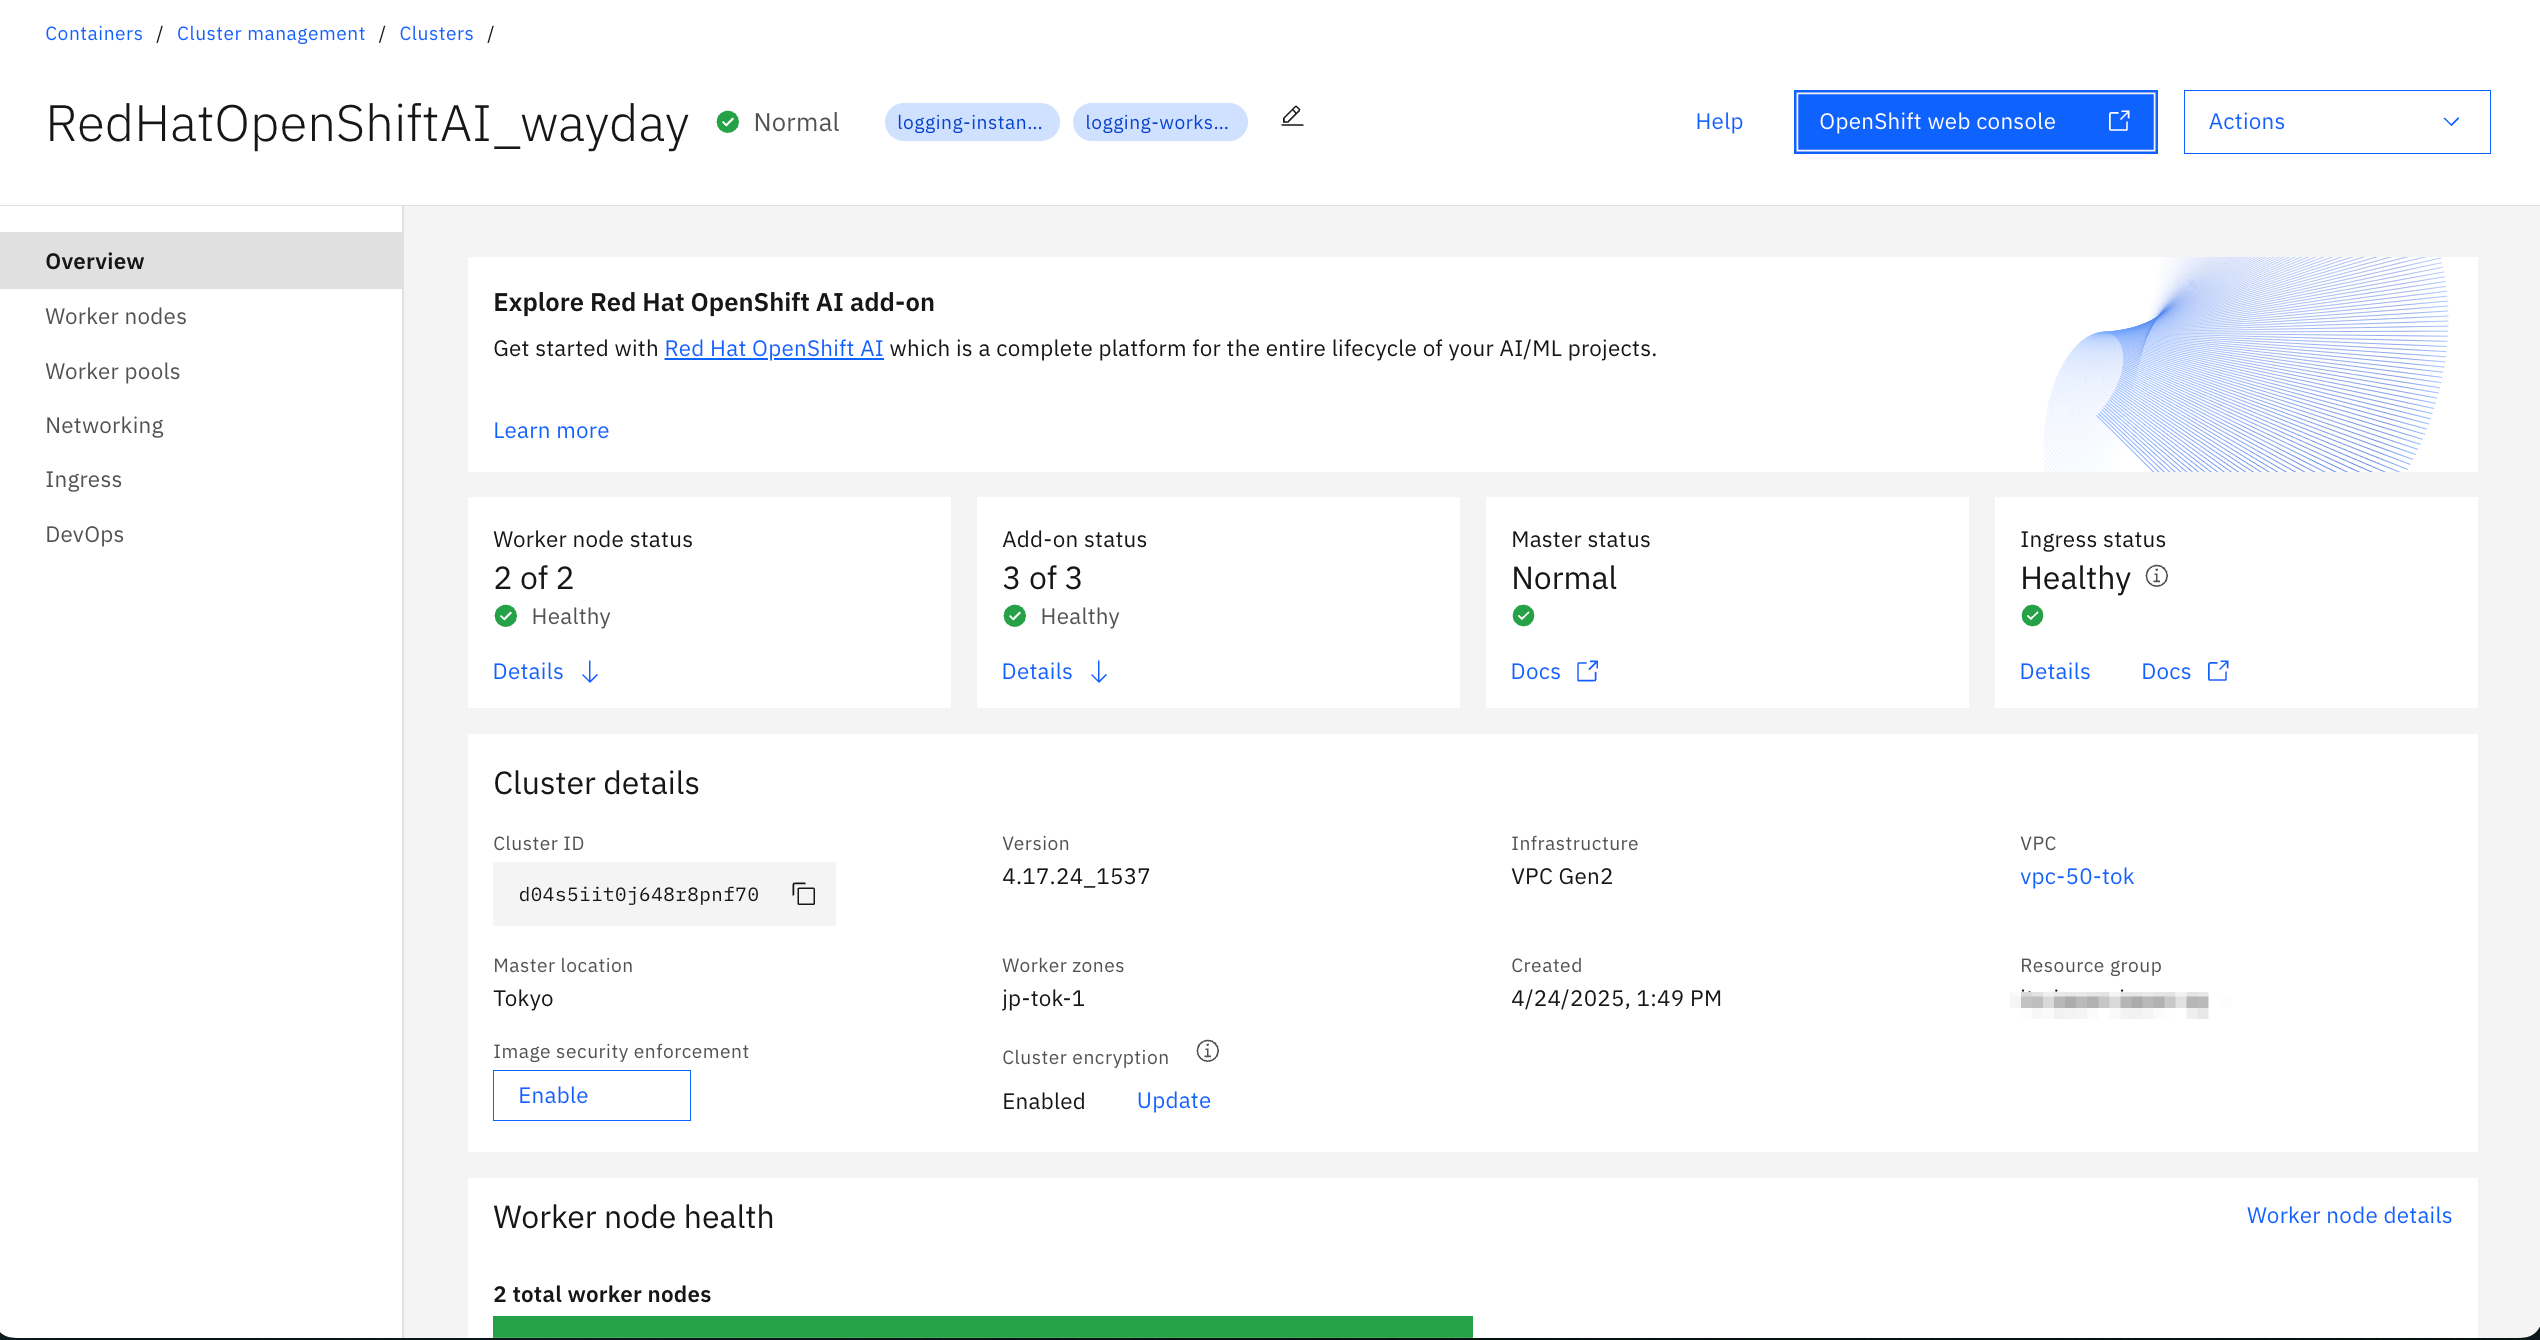The width and height of the screenshot is (2540, 1340).
Task: Expand the Actions chevron
Action: tap(2451, 122)
